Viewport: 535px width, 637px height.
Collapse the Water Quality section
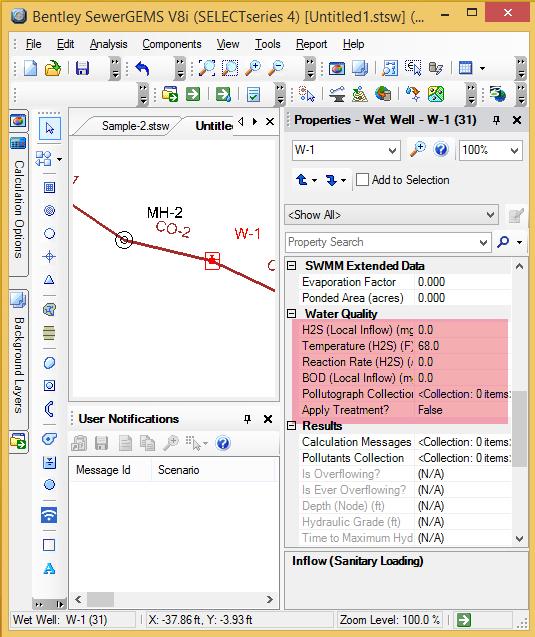point(291,314)
